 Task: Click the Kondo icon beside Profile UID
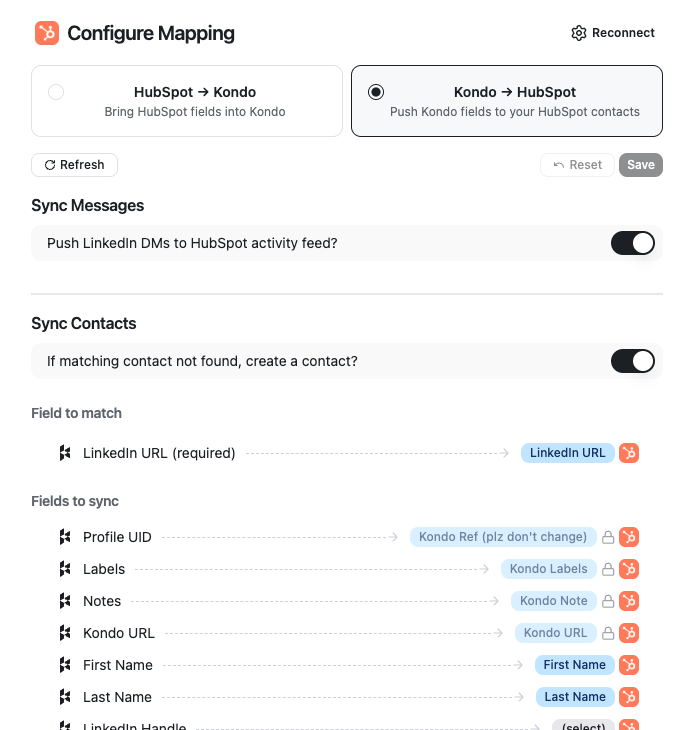pyautogui.click(x=65, y=537)
